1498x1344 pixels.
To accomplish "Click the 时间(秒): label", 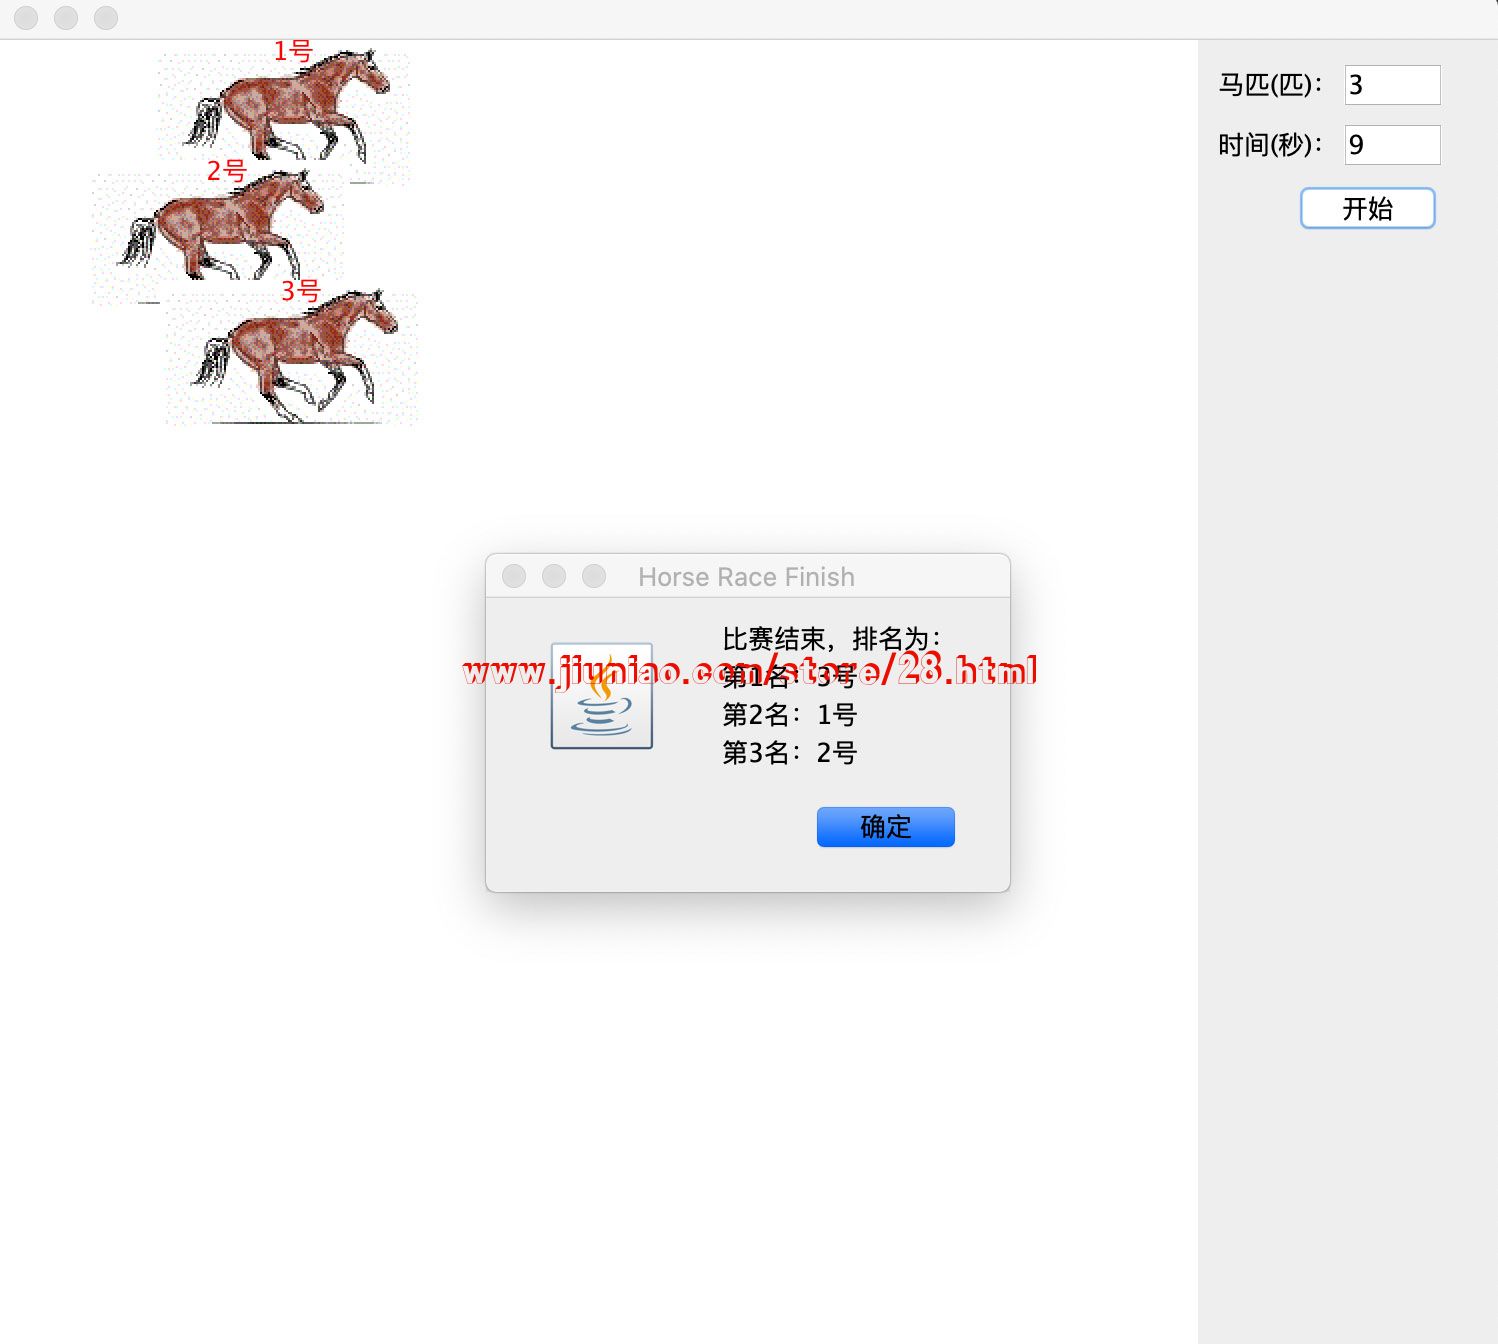I will 1270,145.
